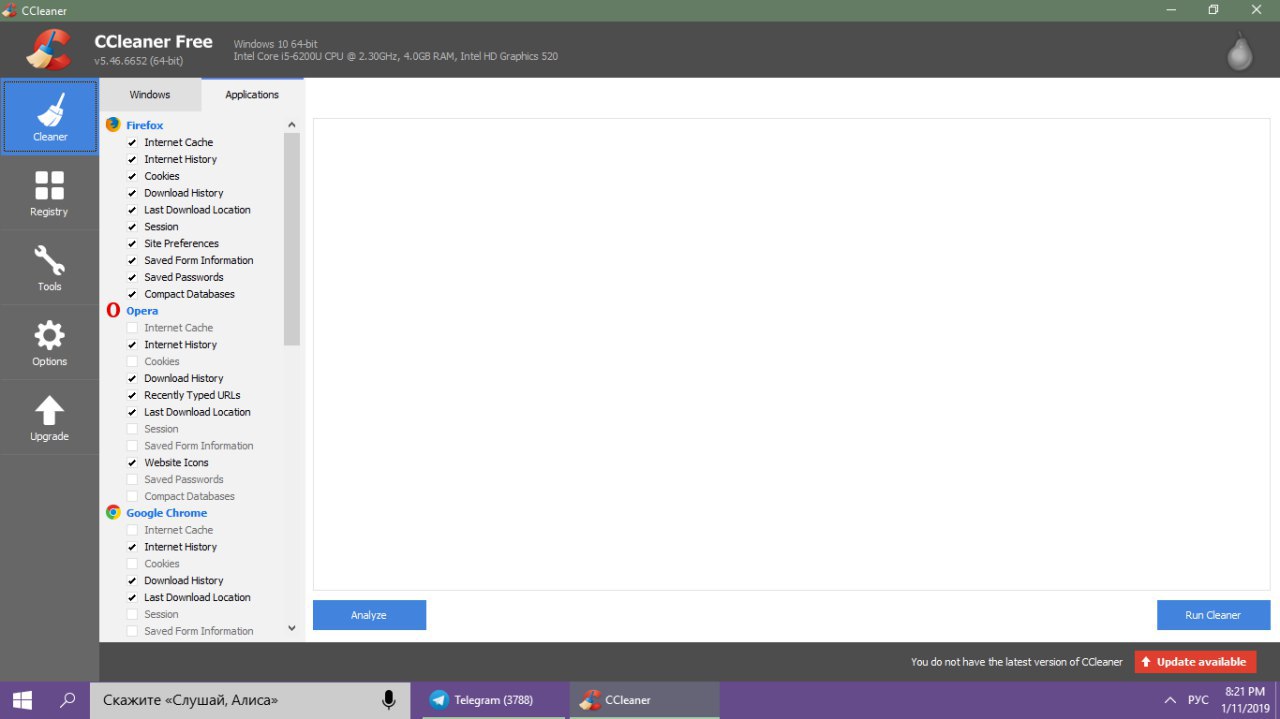
Task: Click the list scrollbar up arrow
Action: (x=292, y=125)
